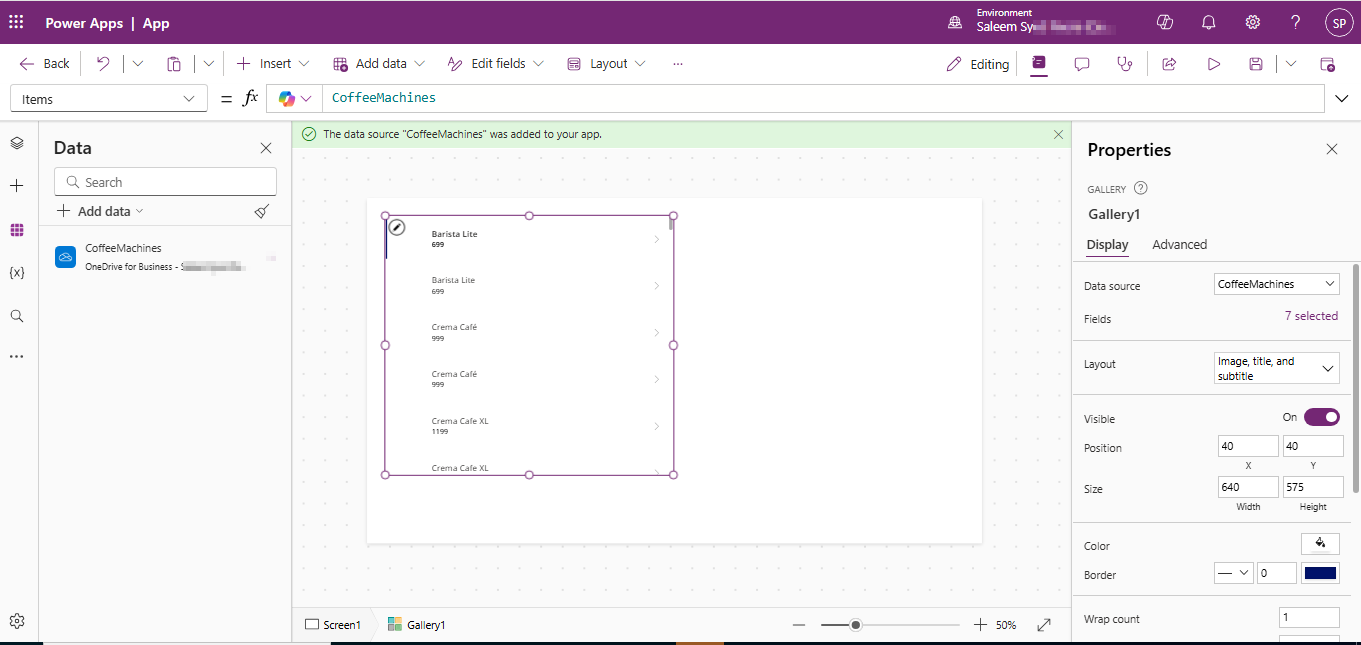The width and height of the screenshot is (1361, 645).
Task: Save the app with Save icon
Action: [x=1256, y=64]
